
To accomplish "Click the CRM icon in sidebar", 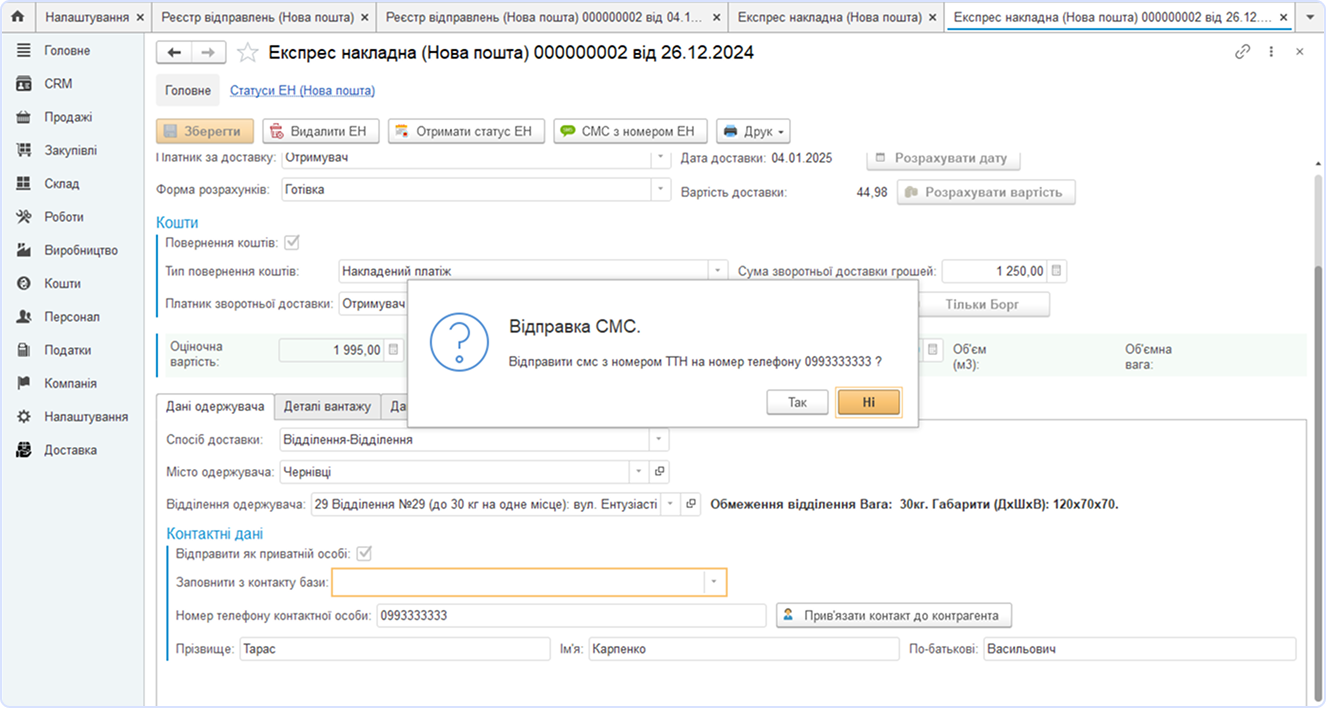I will [24, 84].
